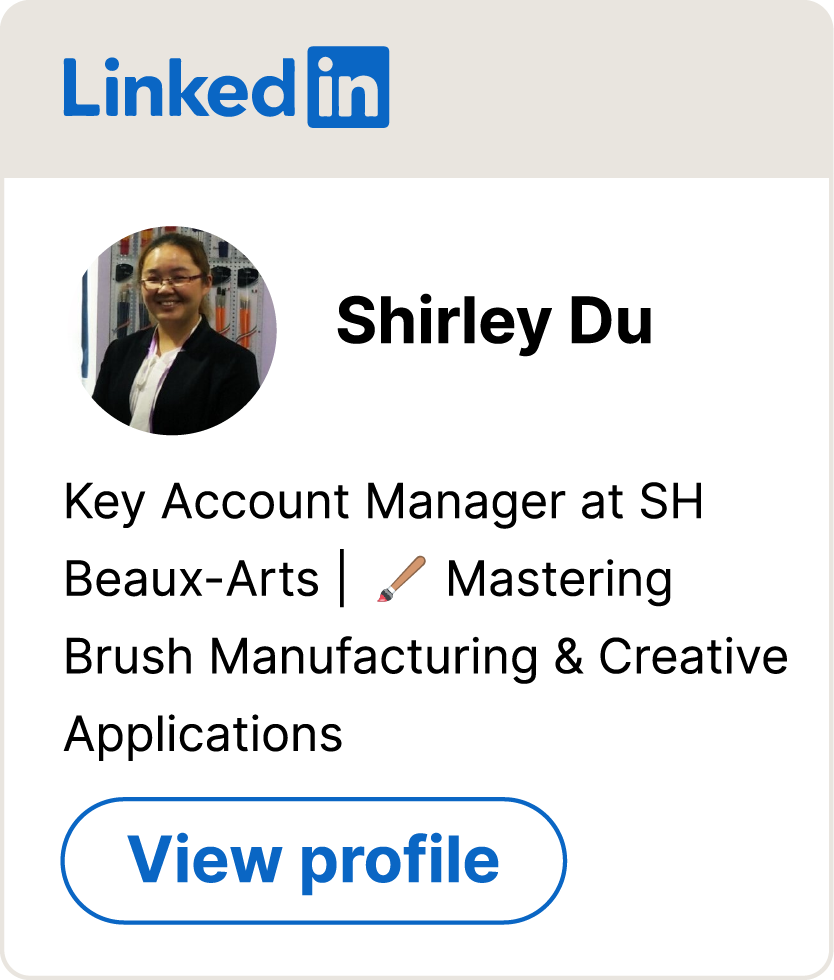
Task: Click the word "Applications" in the headline
Action: (203, 735)
